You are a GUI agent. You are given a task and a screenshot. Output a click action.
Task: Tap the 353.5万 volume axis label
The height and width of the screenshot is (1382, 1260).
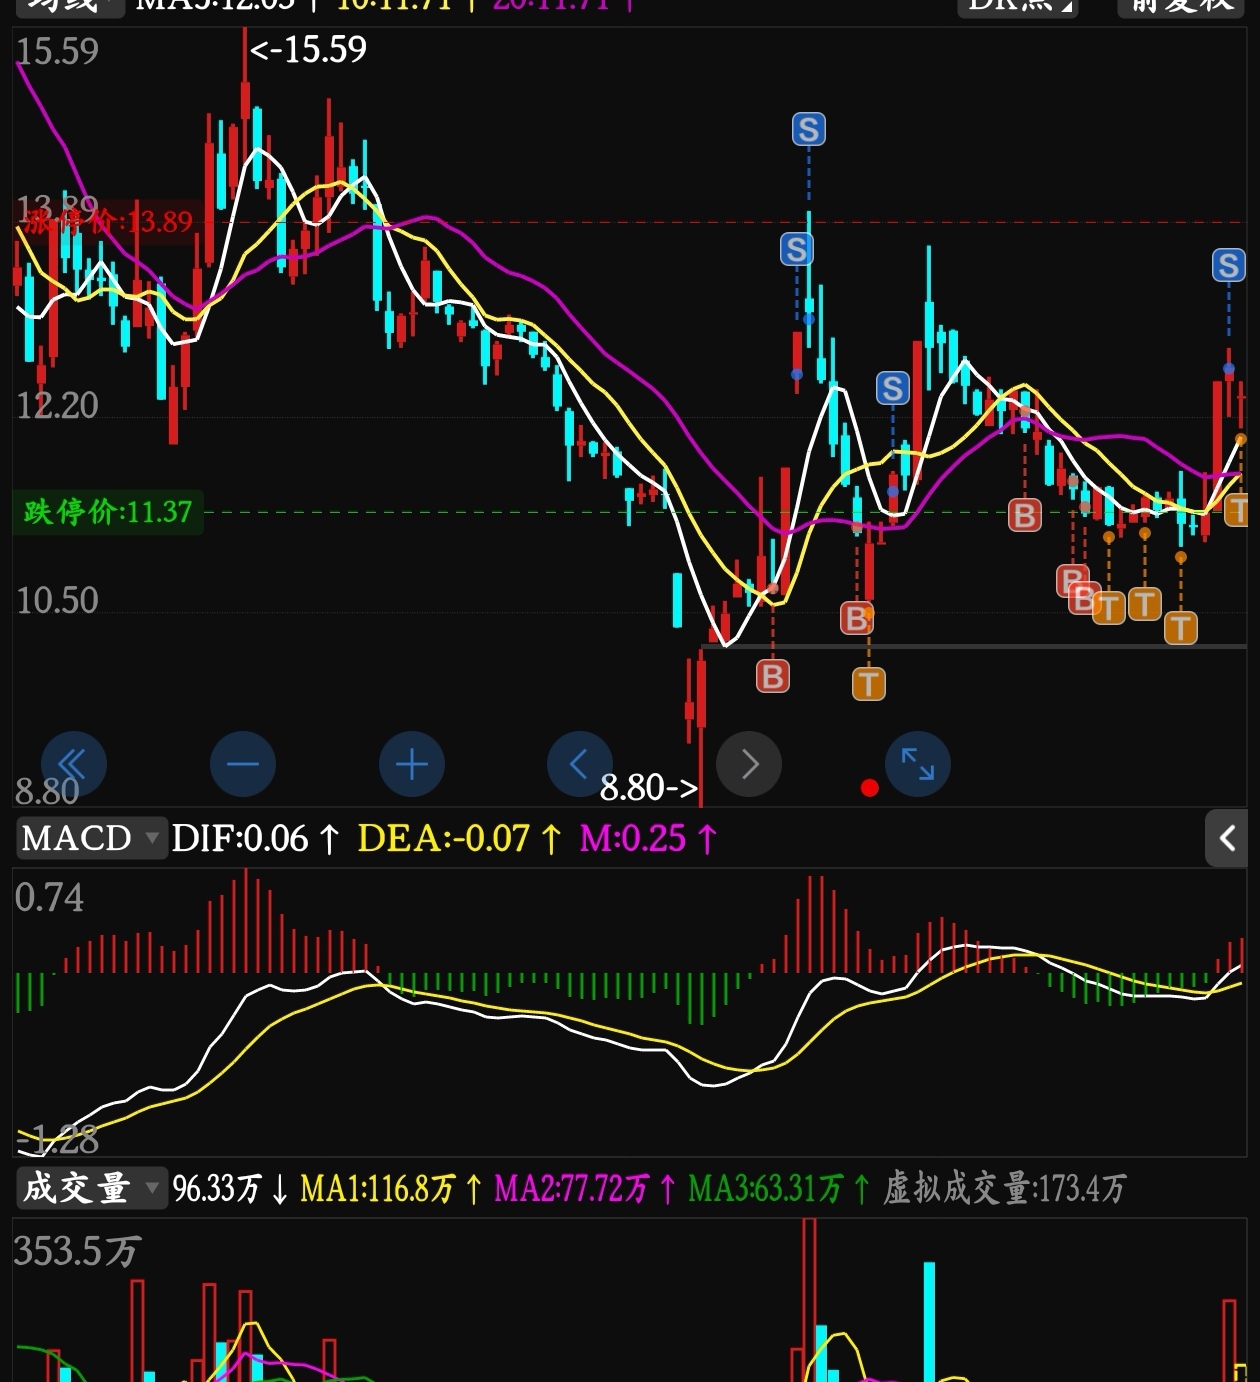[x=77, y=1251]
